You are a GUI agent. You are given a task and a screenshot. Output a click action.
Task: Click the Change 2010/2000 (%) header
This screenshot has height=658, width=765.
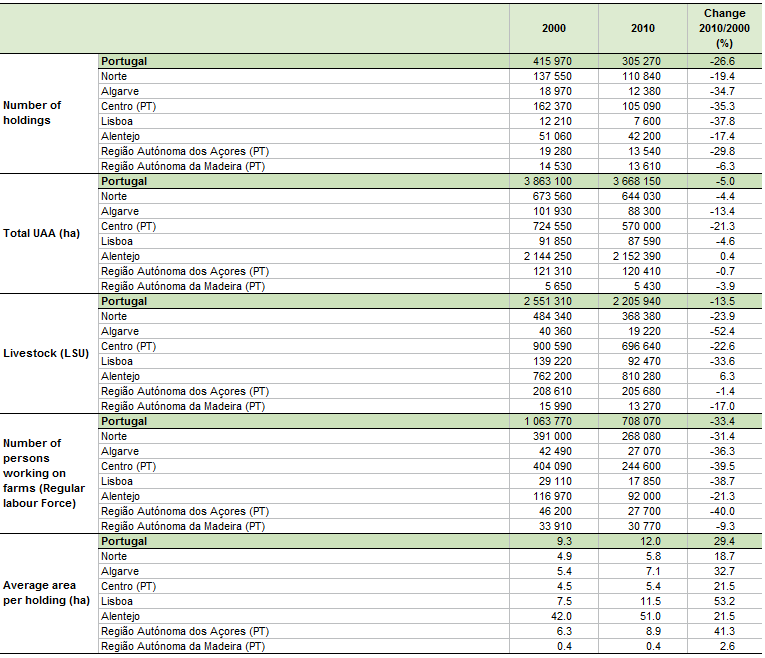[725, 28]
